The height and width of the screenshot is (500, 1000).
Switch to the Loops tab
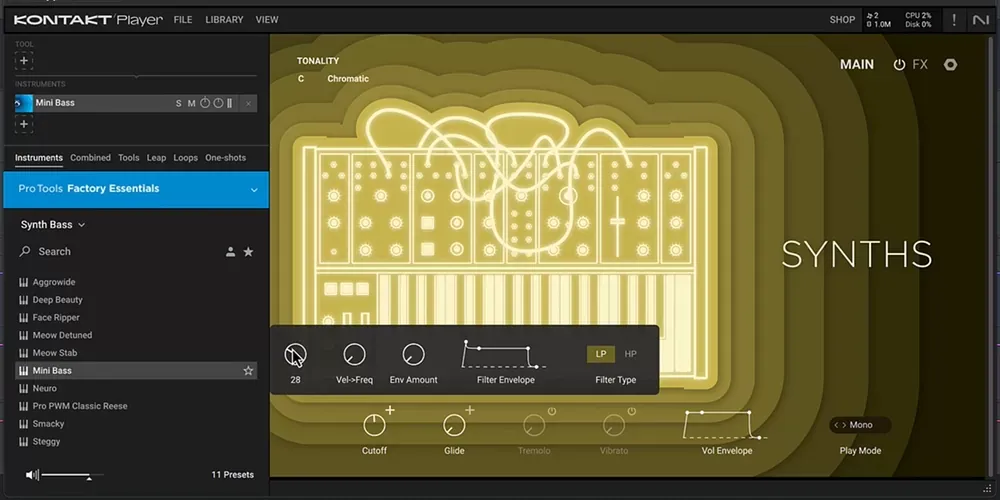point(186,158)
